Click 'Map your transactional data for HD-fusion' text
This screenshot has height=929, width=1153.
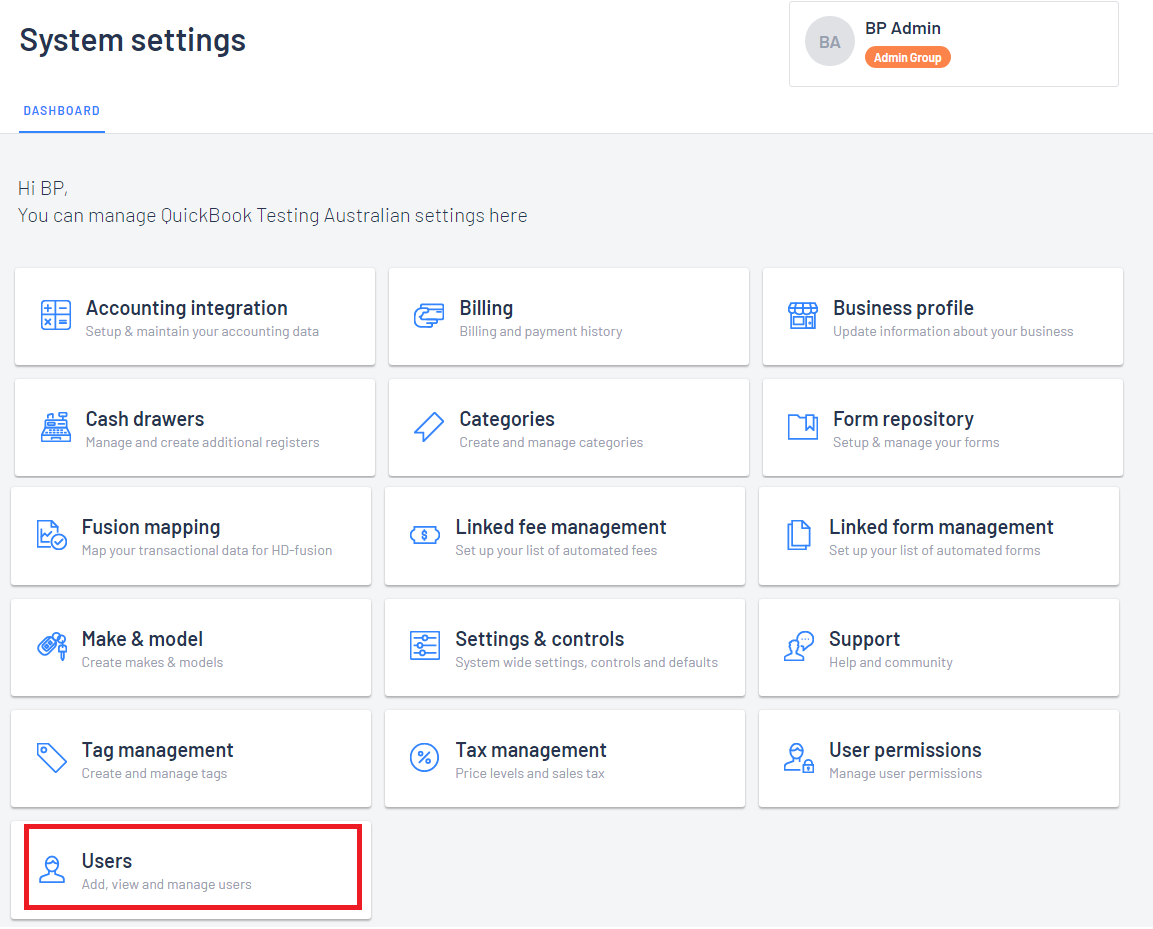tap(207, 551)
